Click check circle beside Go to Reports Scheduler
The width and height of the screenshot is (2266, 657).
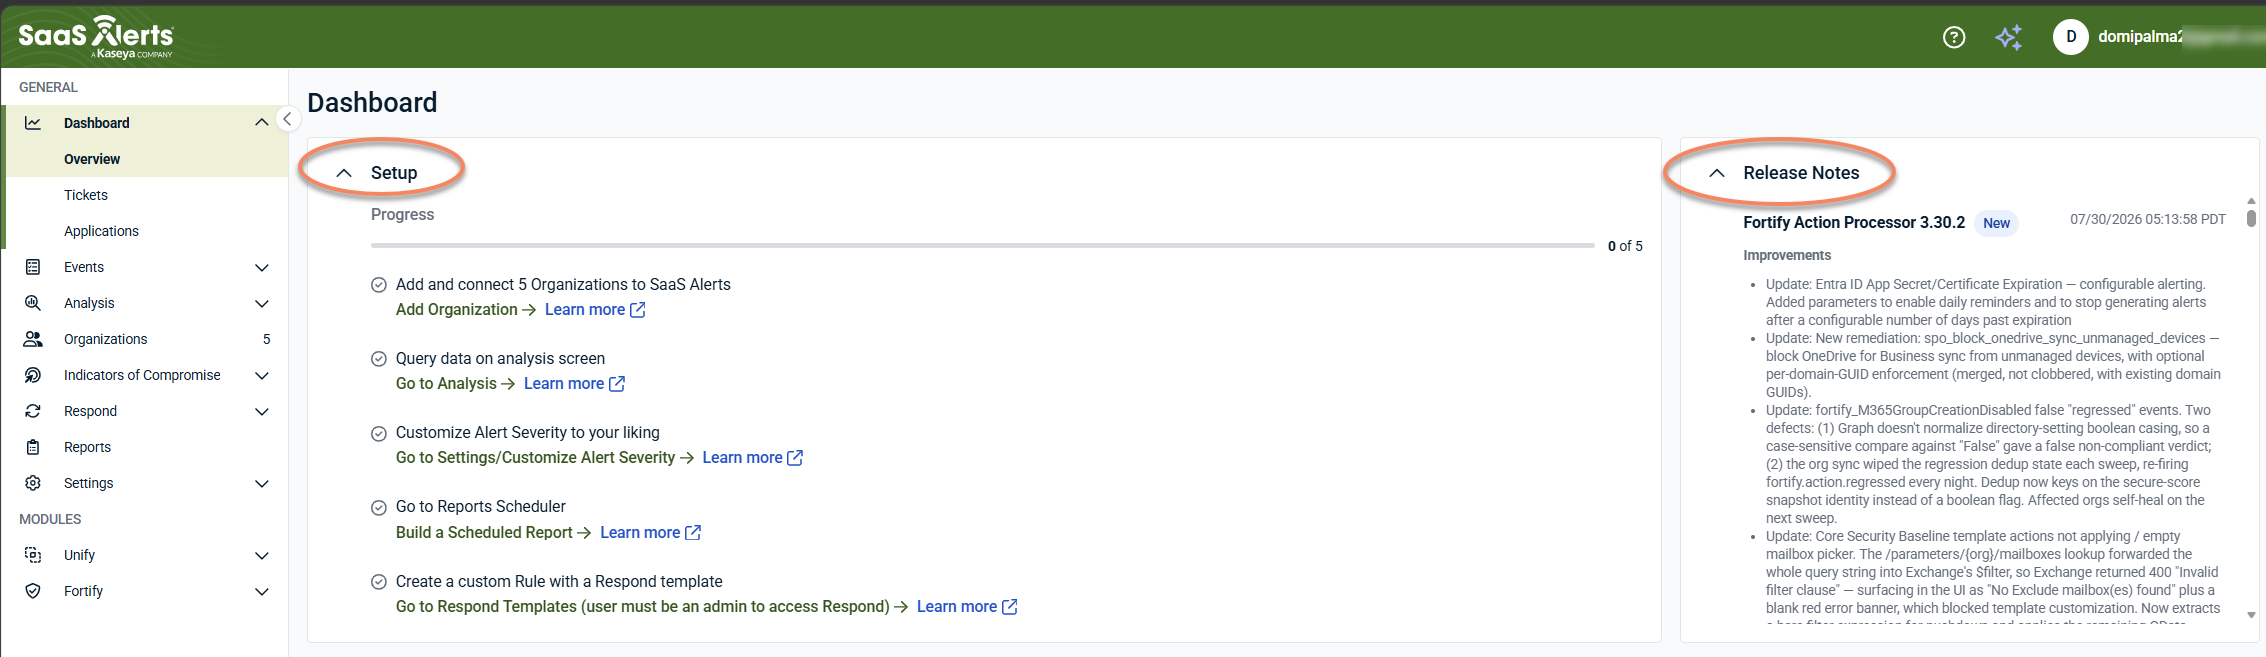click(x=379, y=507)
